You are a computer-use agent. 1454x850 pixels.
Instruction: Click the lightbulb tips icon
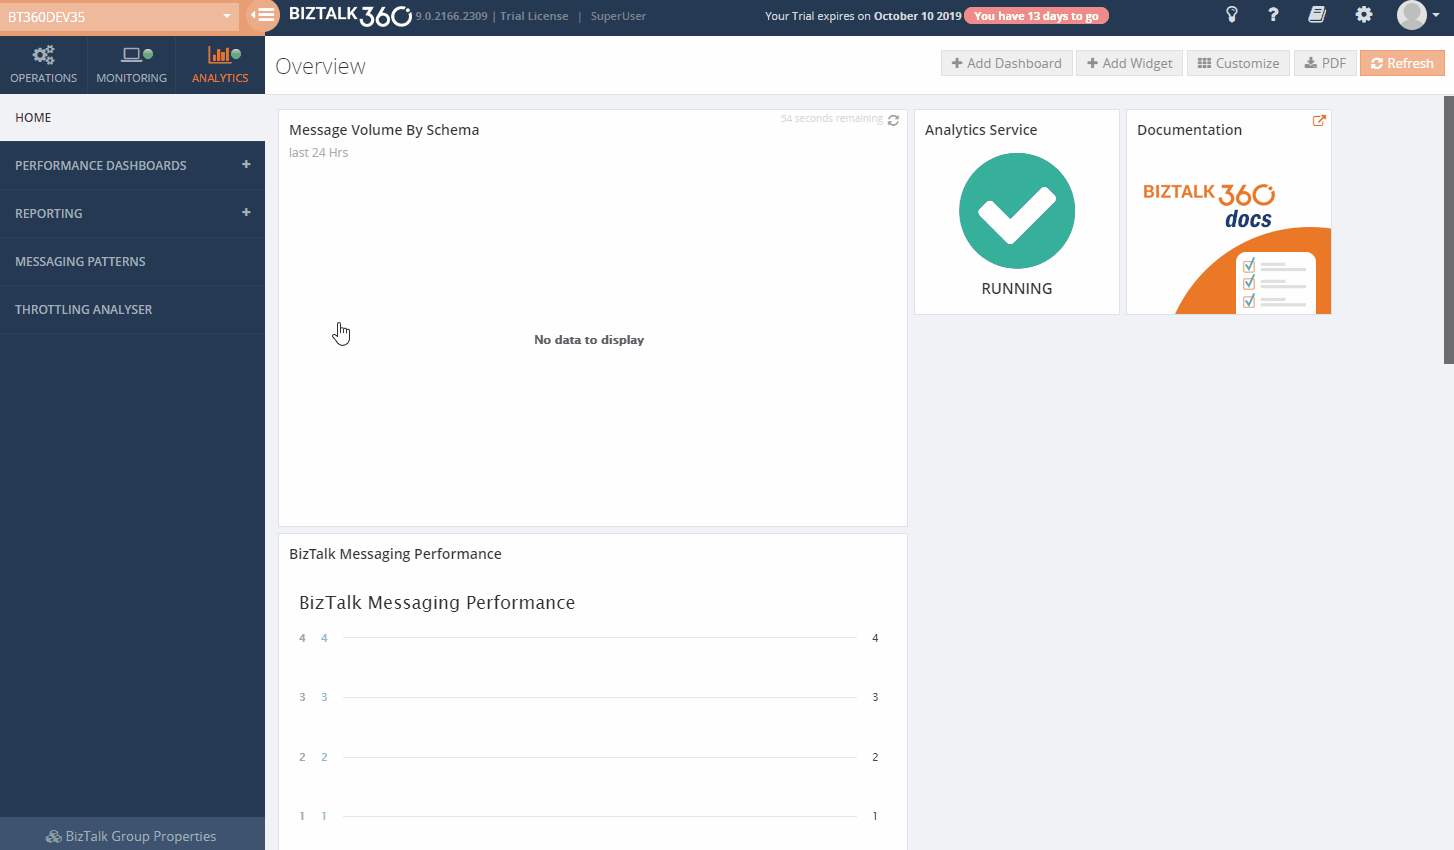[1232, 15]
